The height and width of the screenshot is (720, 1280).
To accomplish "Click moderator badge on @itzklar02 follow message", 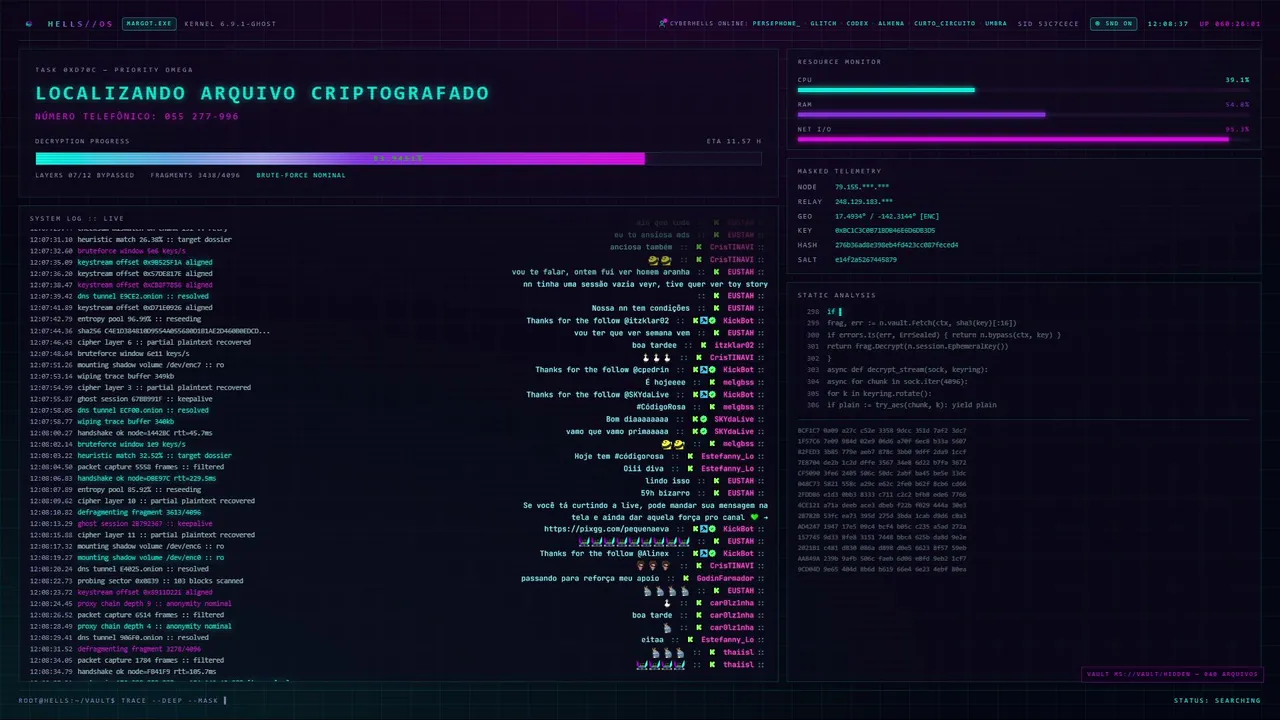I will point(704,321).
